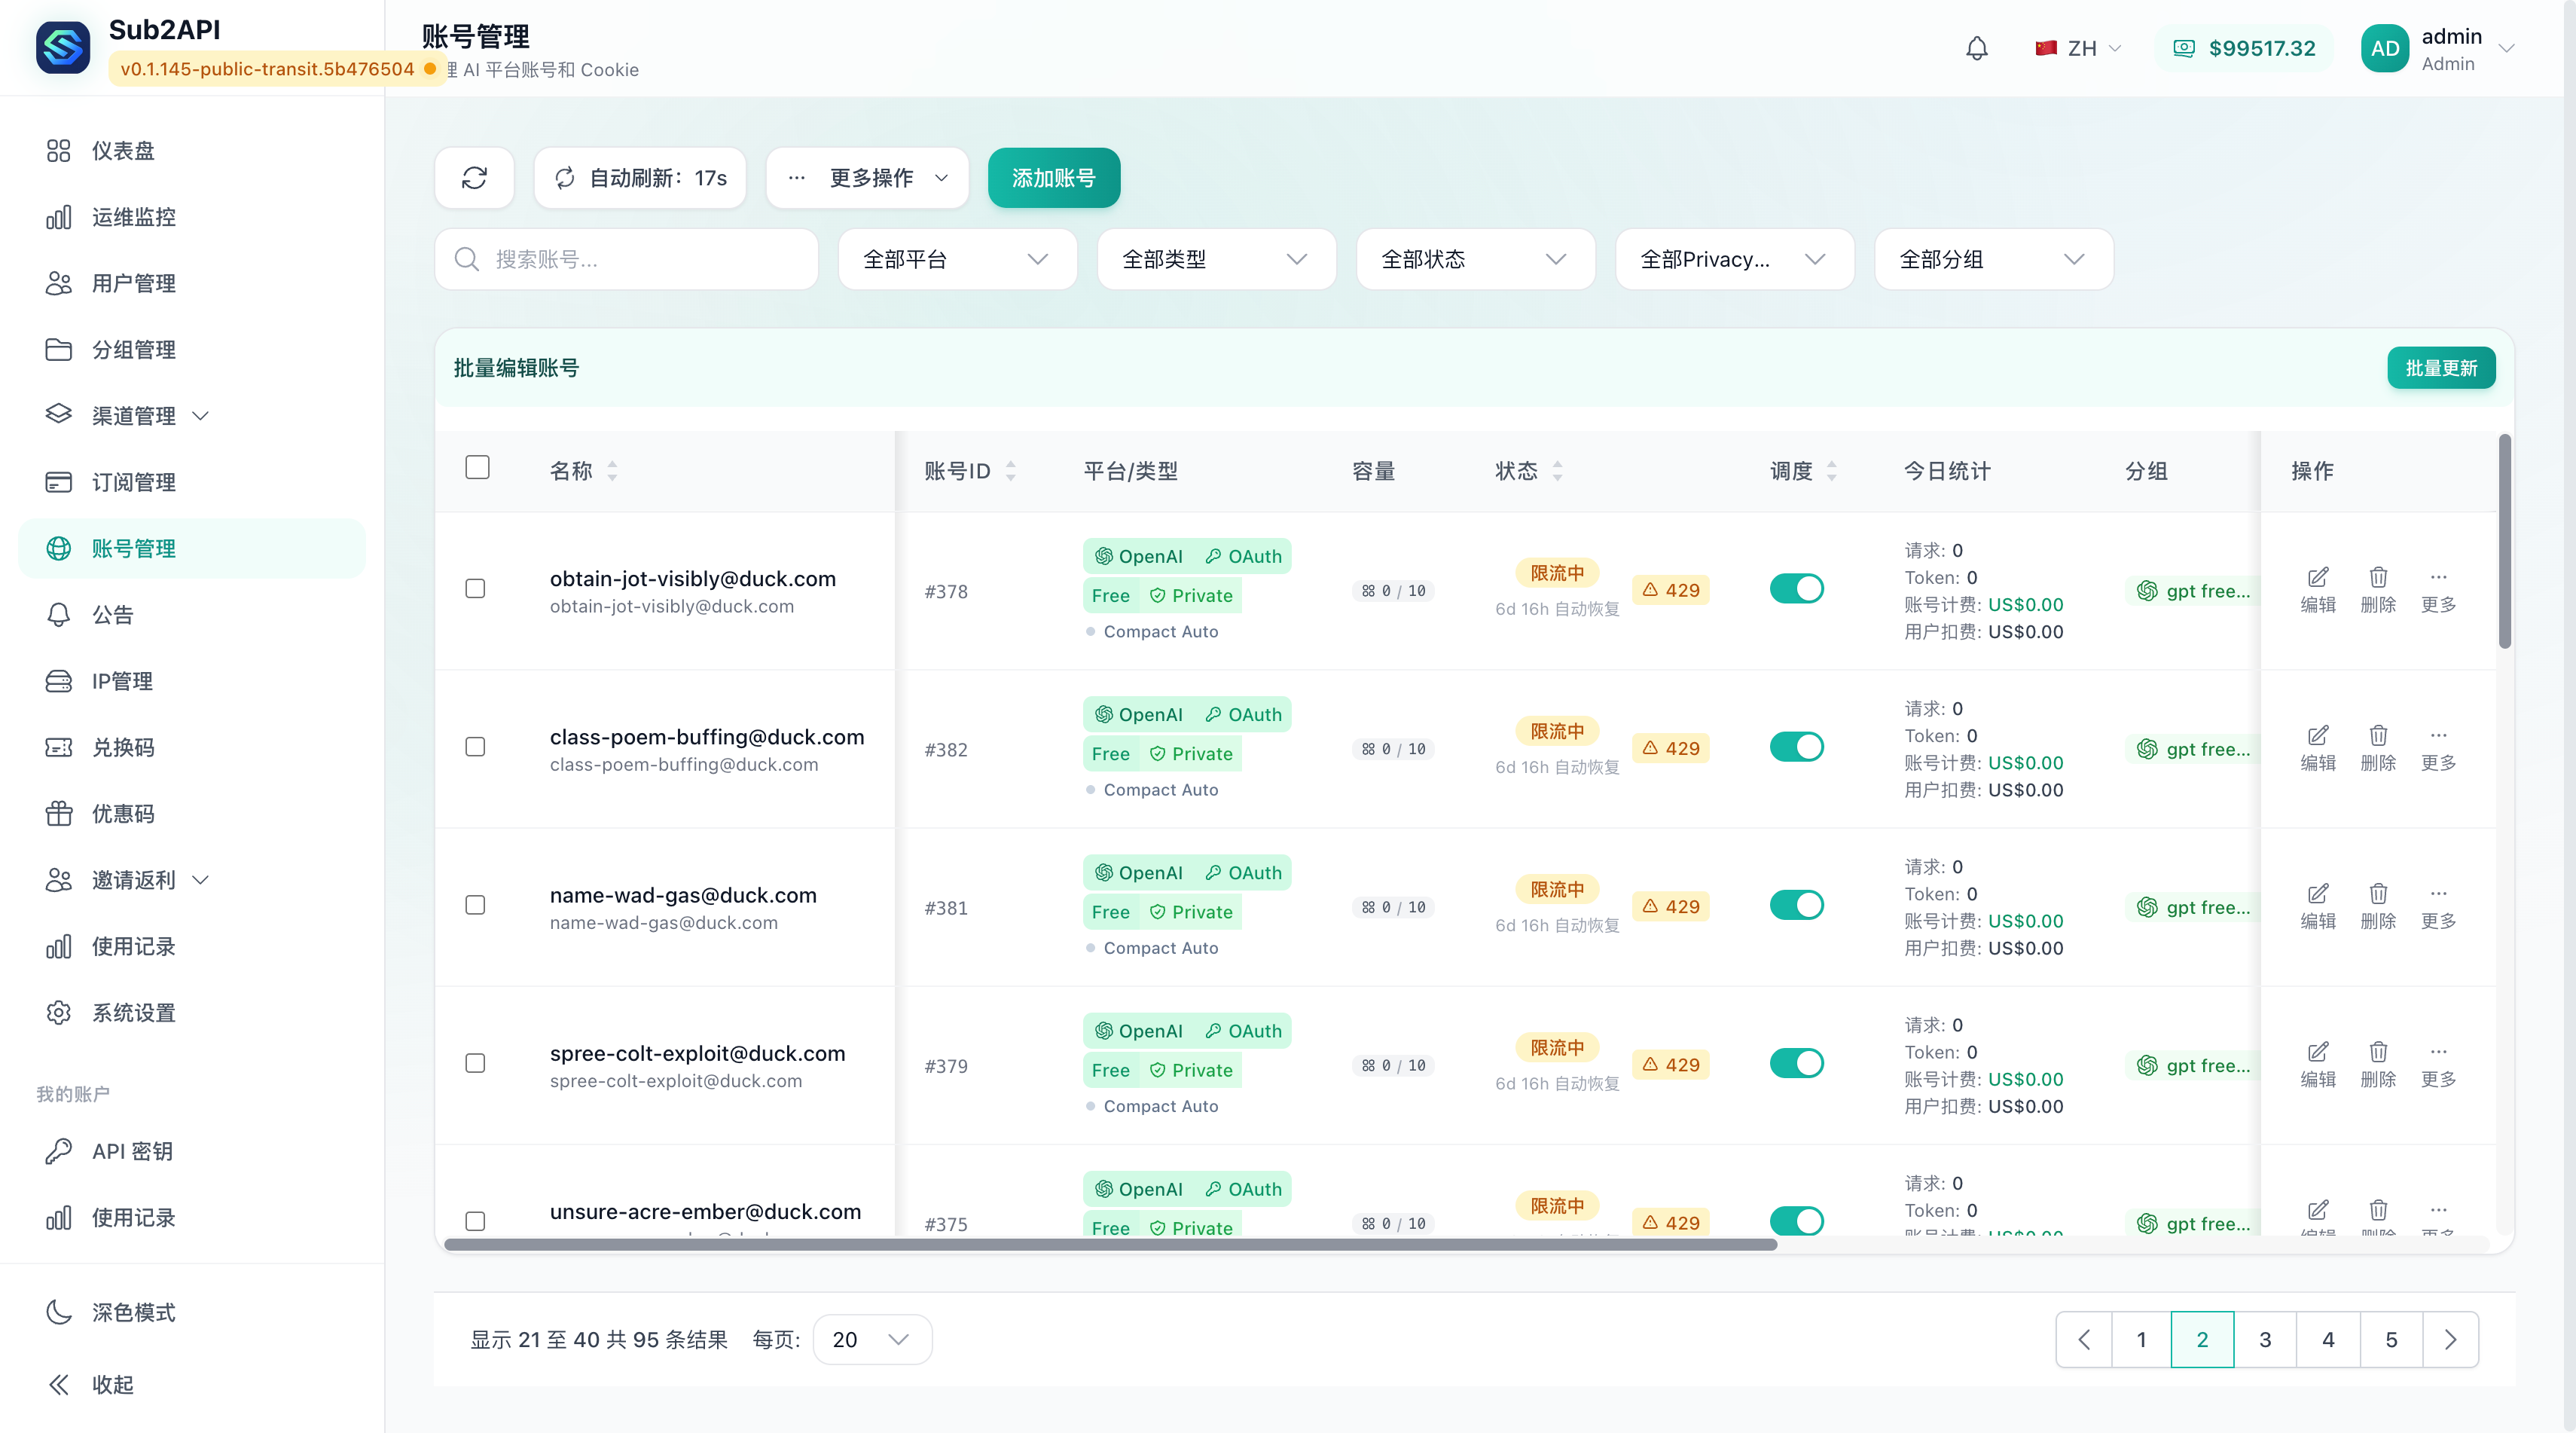
Task: Go to page 3 in pagination
Action: click(2264, 1339)
